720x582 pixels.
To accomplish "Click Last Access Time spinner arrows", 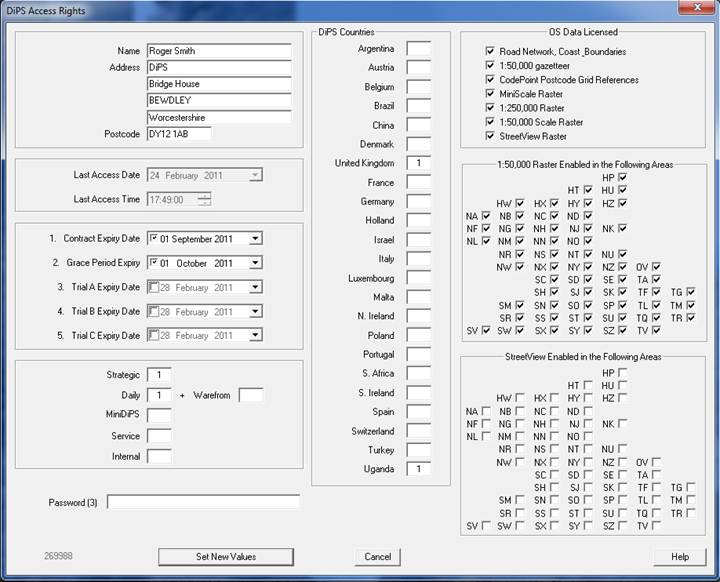I will [204, 199].
